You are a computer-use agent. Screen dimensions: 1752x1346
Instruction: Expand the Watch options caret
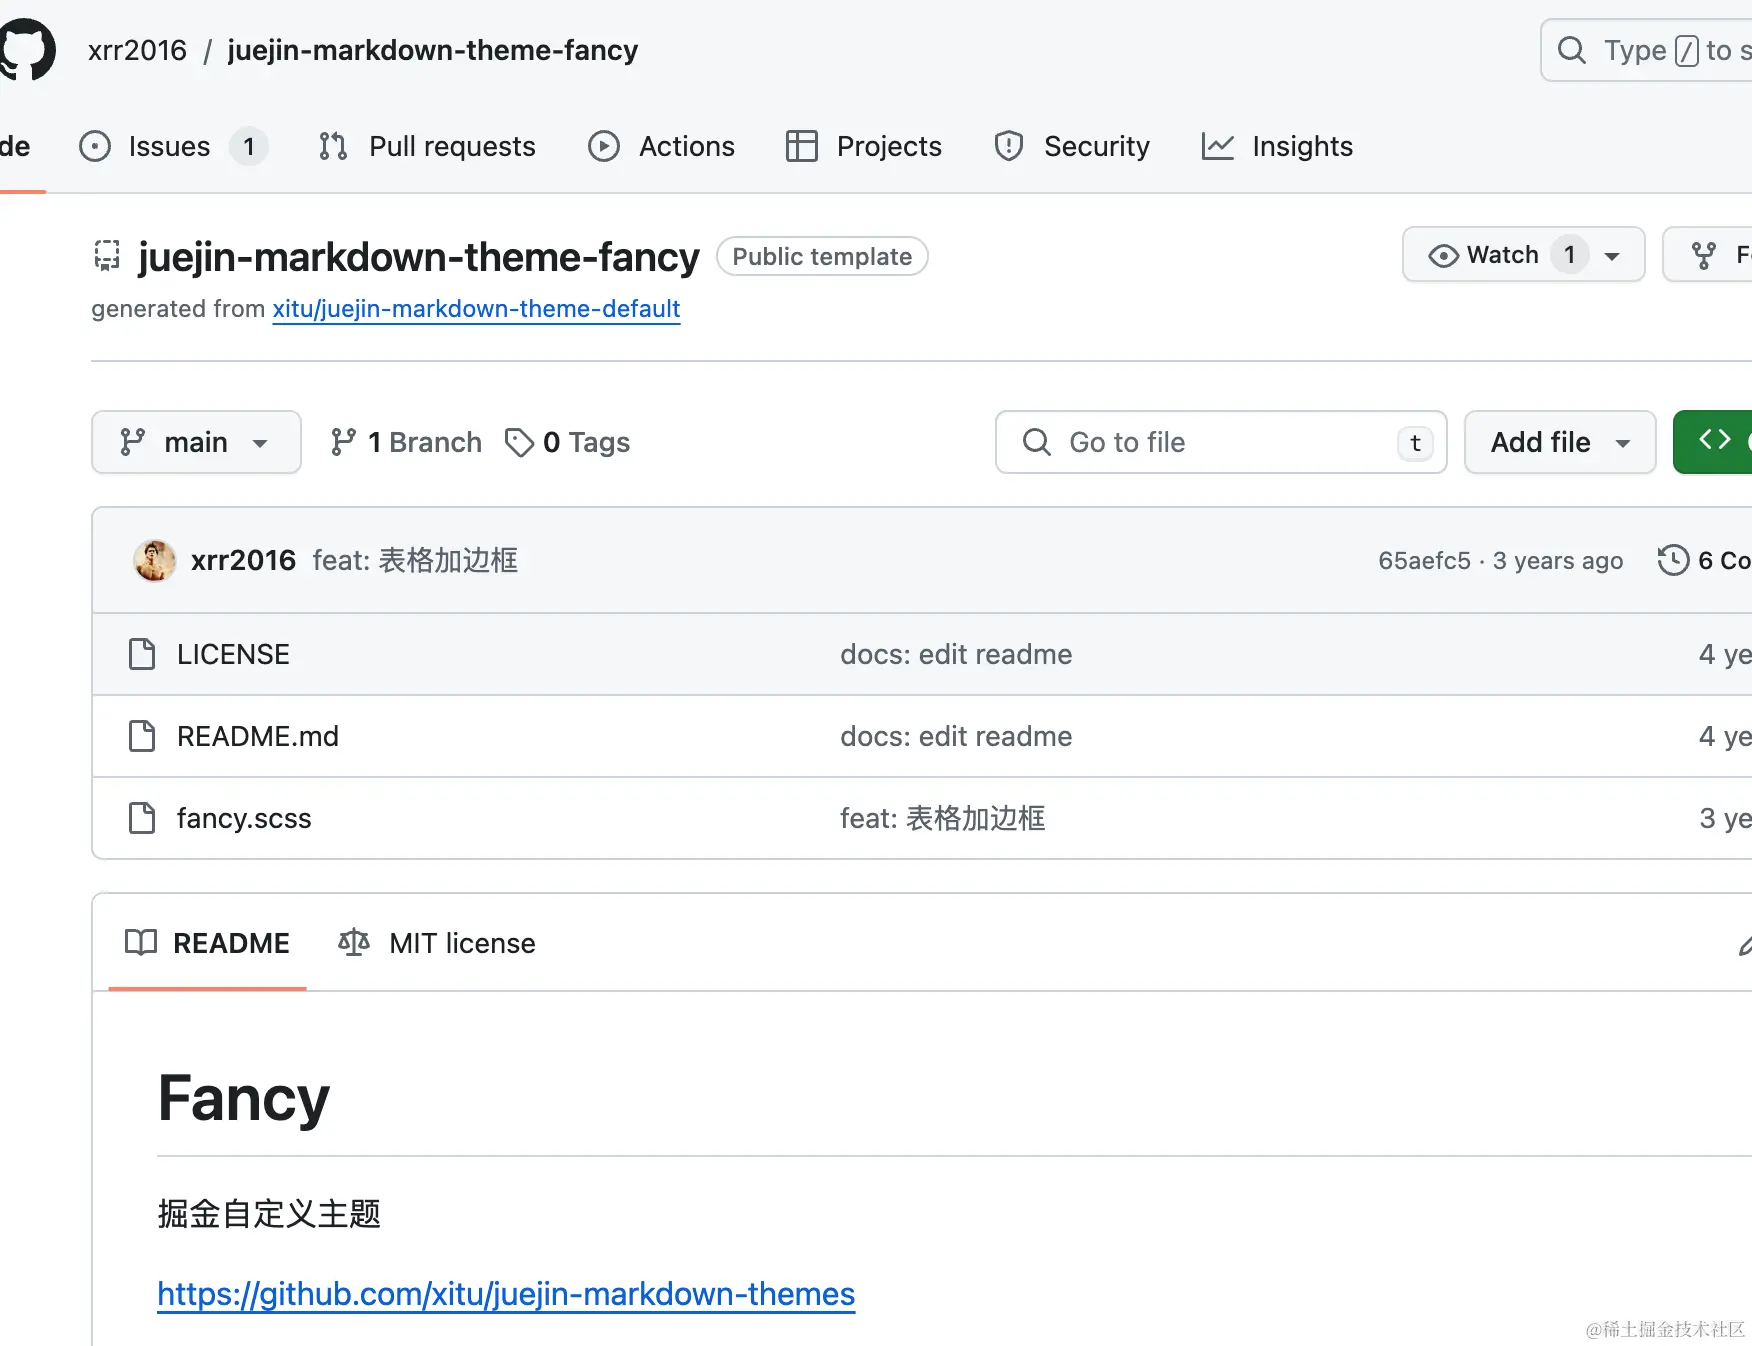click(x=1612, y=256)
